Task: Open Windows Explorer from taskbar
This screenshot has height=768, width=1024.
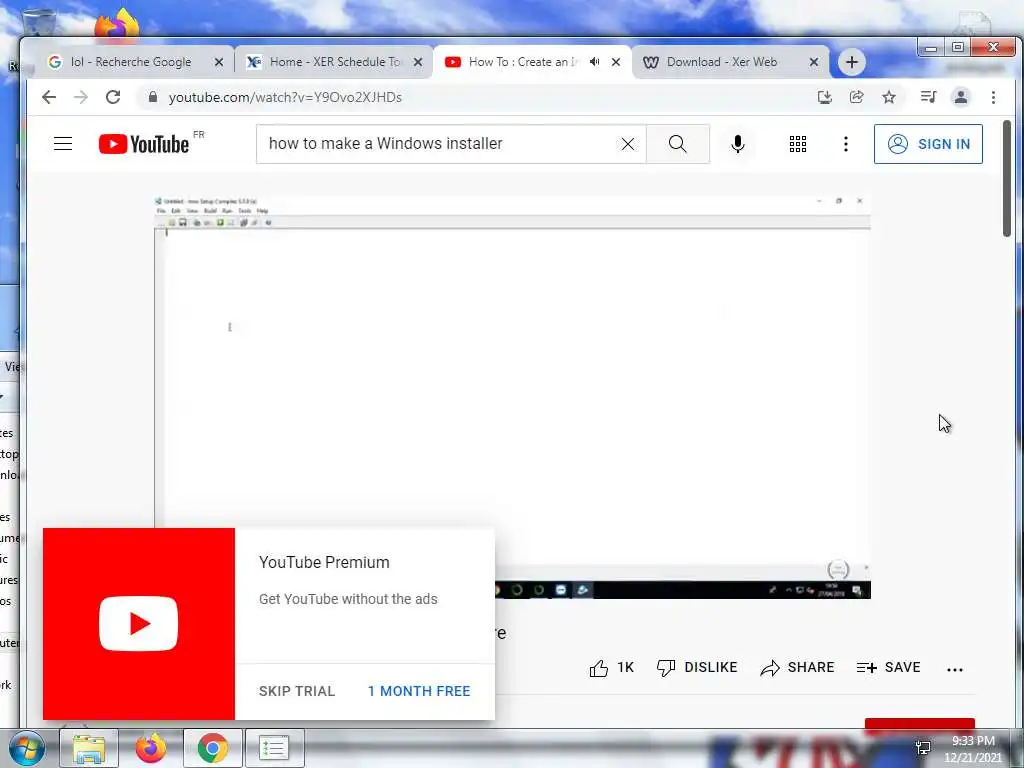Action: [89, 748]
